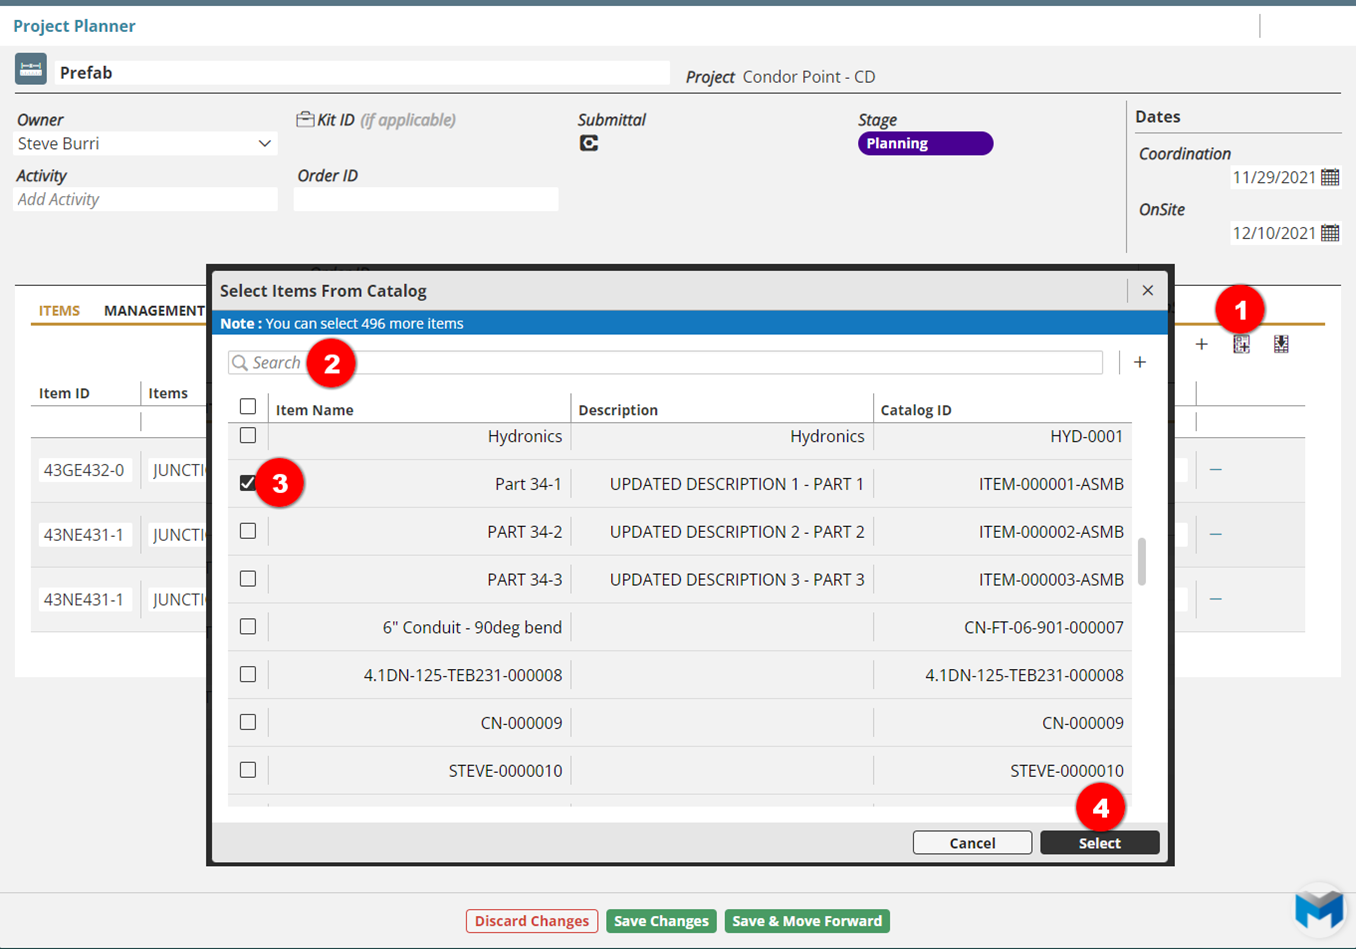The width and height of the screenshot is (1356, 949).
Task: Click the add from catalog icon
Action: (1241, 345)
